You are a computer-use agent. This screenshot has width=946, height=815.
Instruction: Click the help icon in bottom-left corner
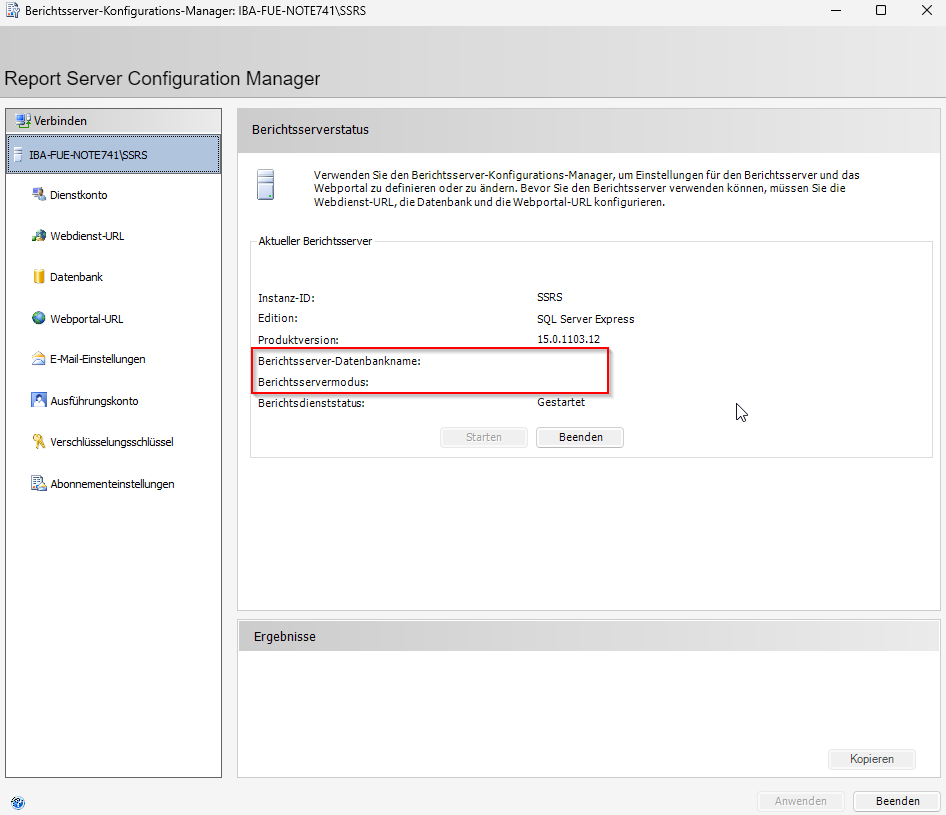tap(17, 802)
